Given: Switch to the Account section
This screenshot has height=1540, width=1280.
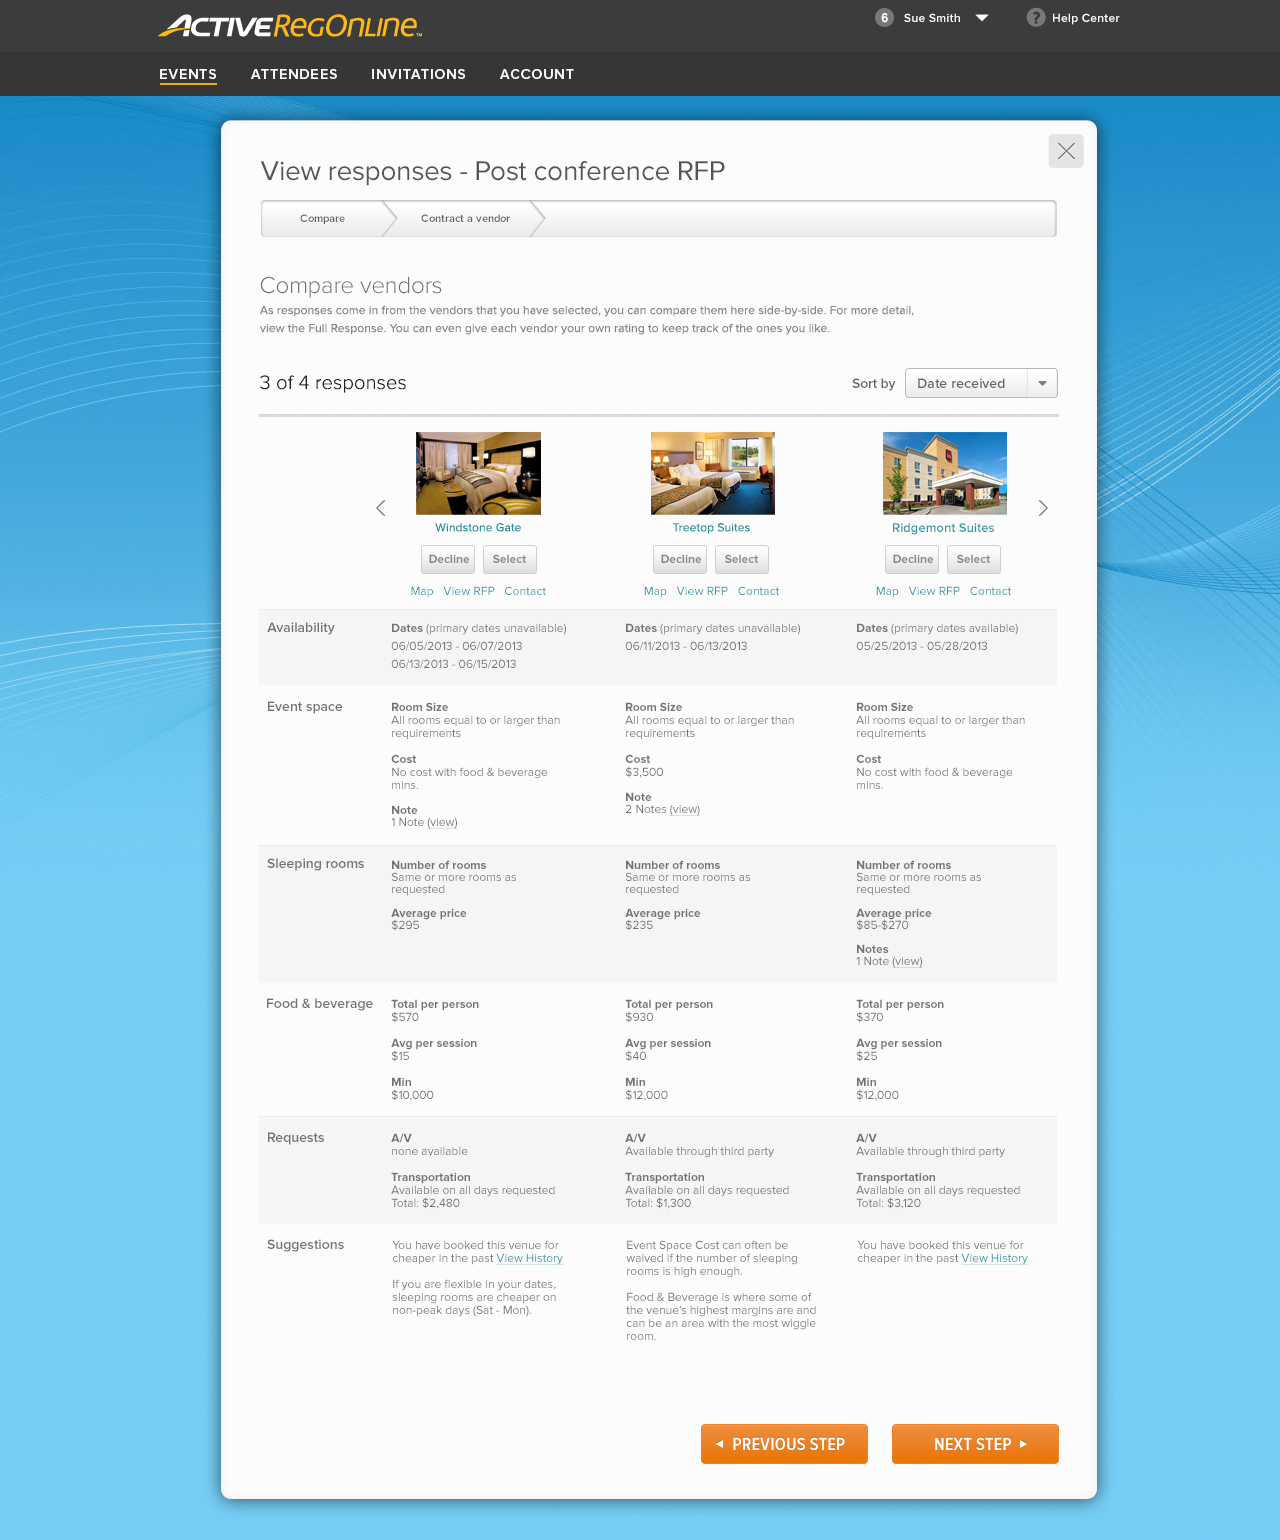Looking at the screenshot, I should (x=537, y=74).
